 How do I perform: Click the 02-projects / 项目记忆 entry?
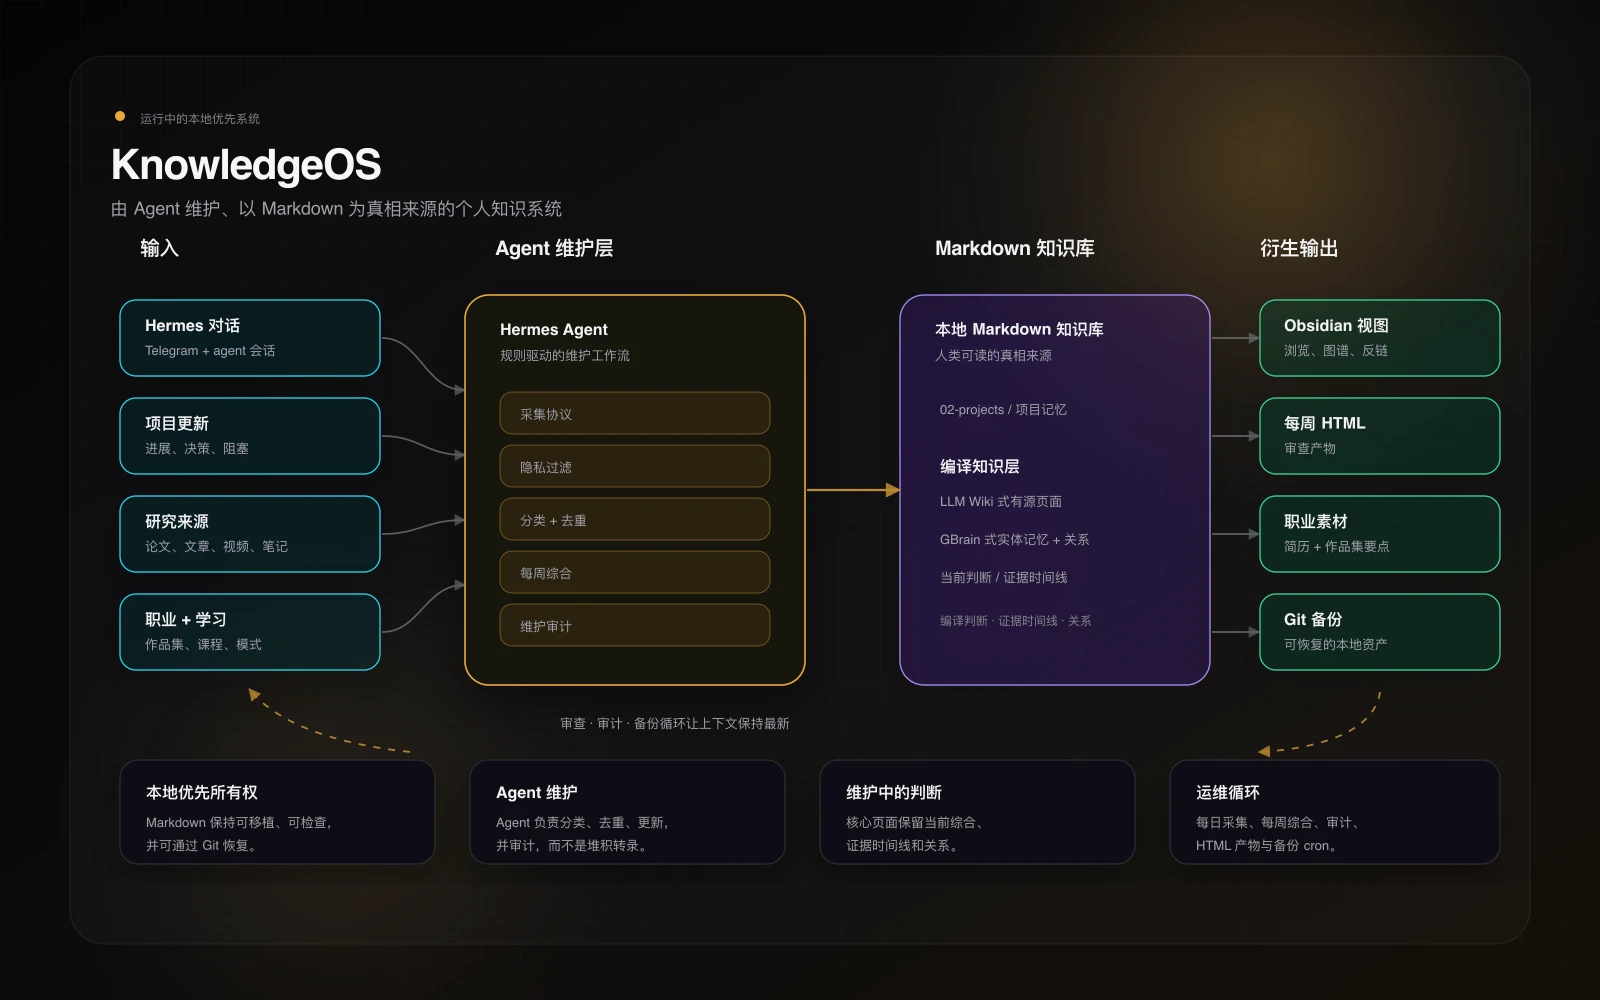[1003, 410]
